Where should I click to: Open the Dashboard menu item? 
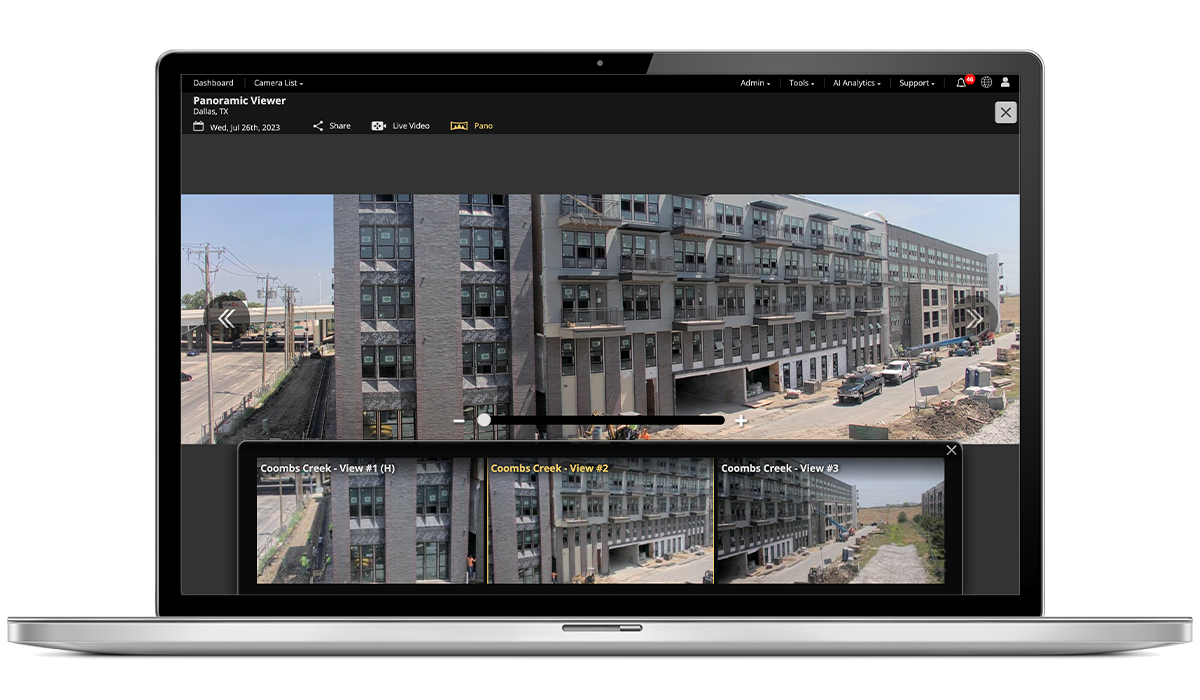[x=213, y=83]
